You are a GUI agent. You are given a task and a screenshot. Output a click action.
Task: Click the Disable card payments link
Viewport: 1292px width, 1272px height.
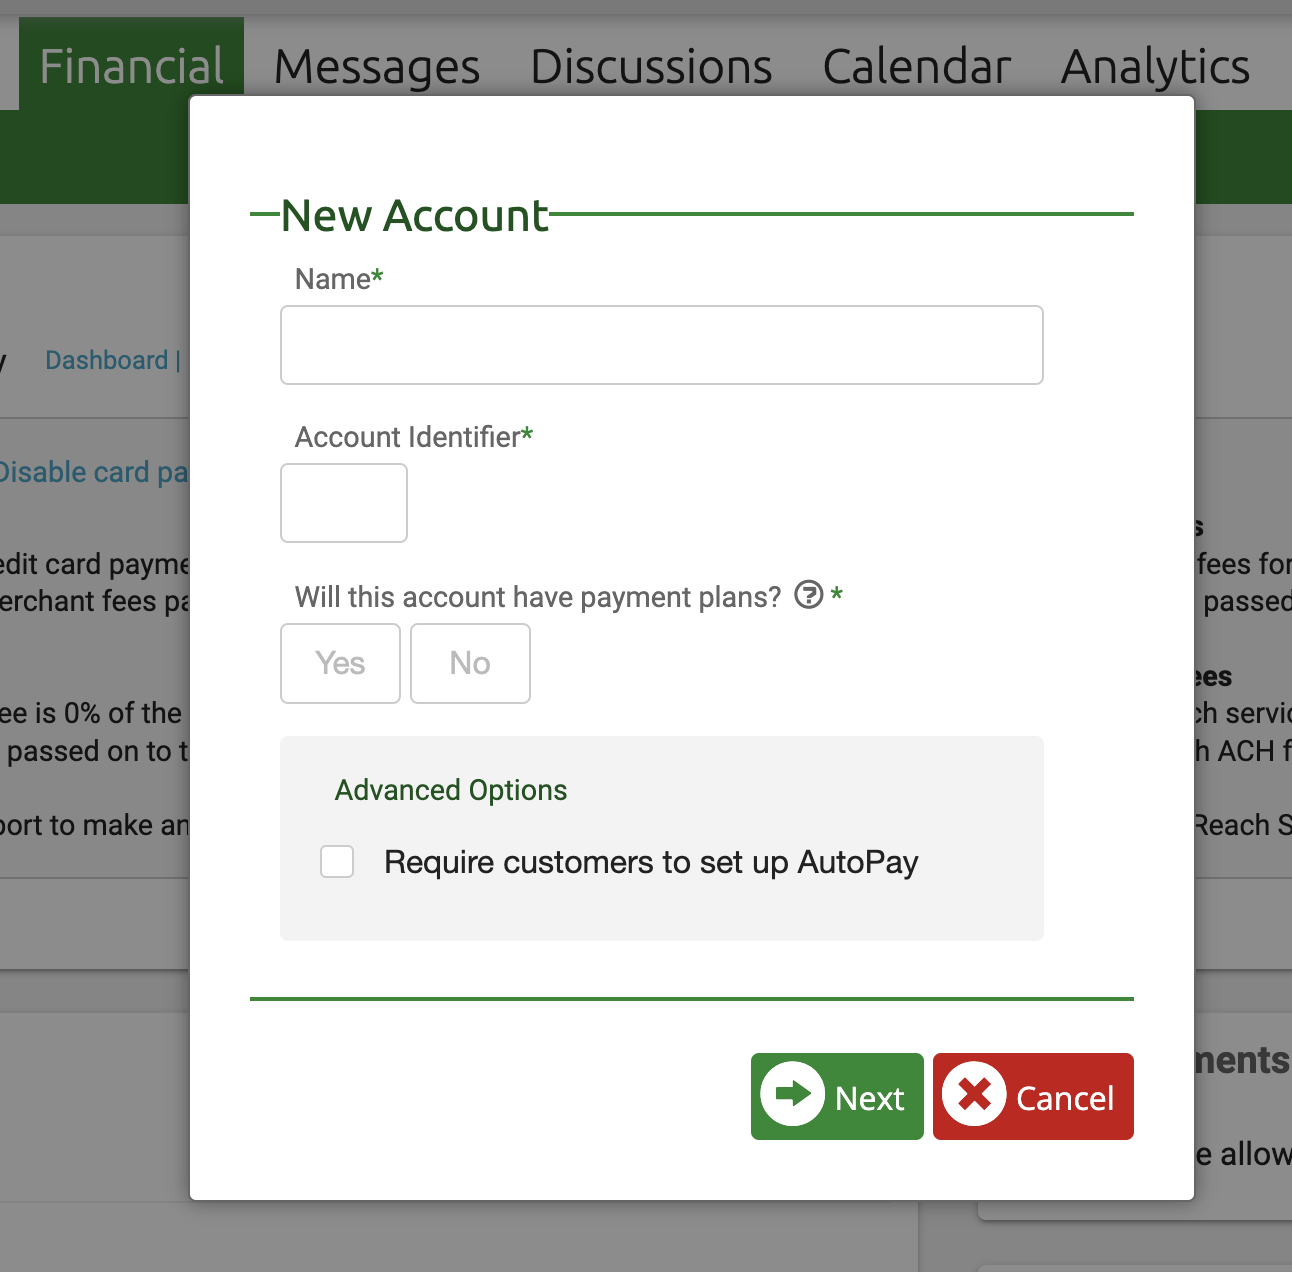(94, 472)
